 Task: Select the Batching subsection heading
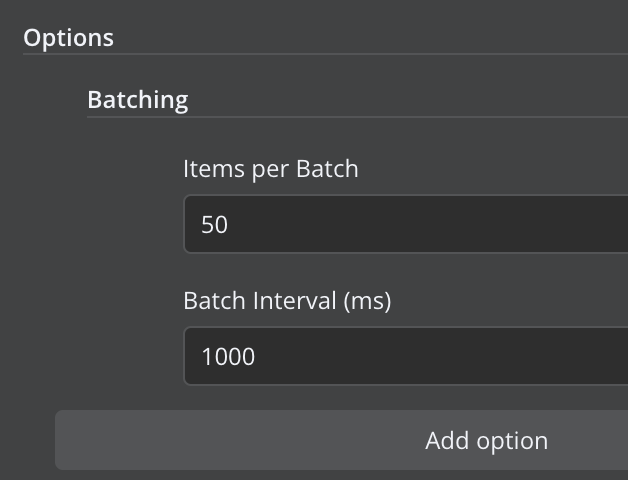click(138, 100)
